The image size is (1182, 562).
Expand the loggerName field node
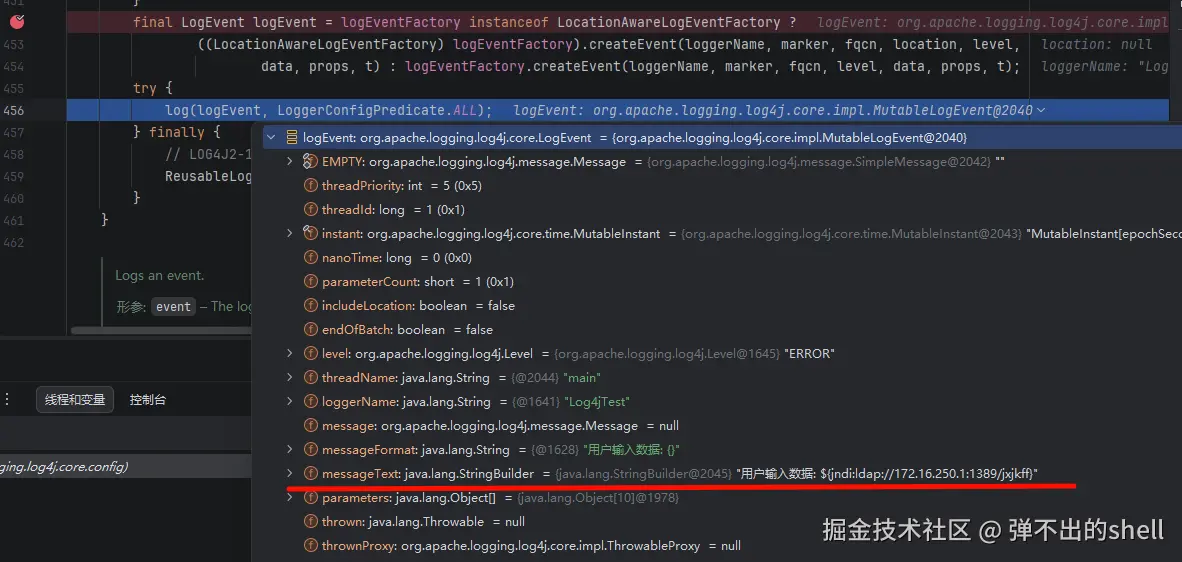(289, 401)
